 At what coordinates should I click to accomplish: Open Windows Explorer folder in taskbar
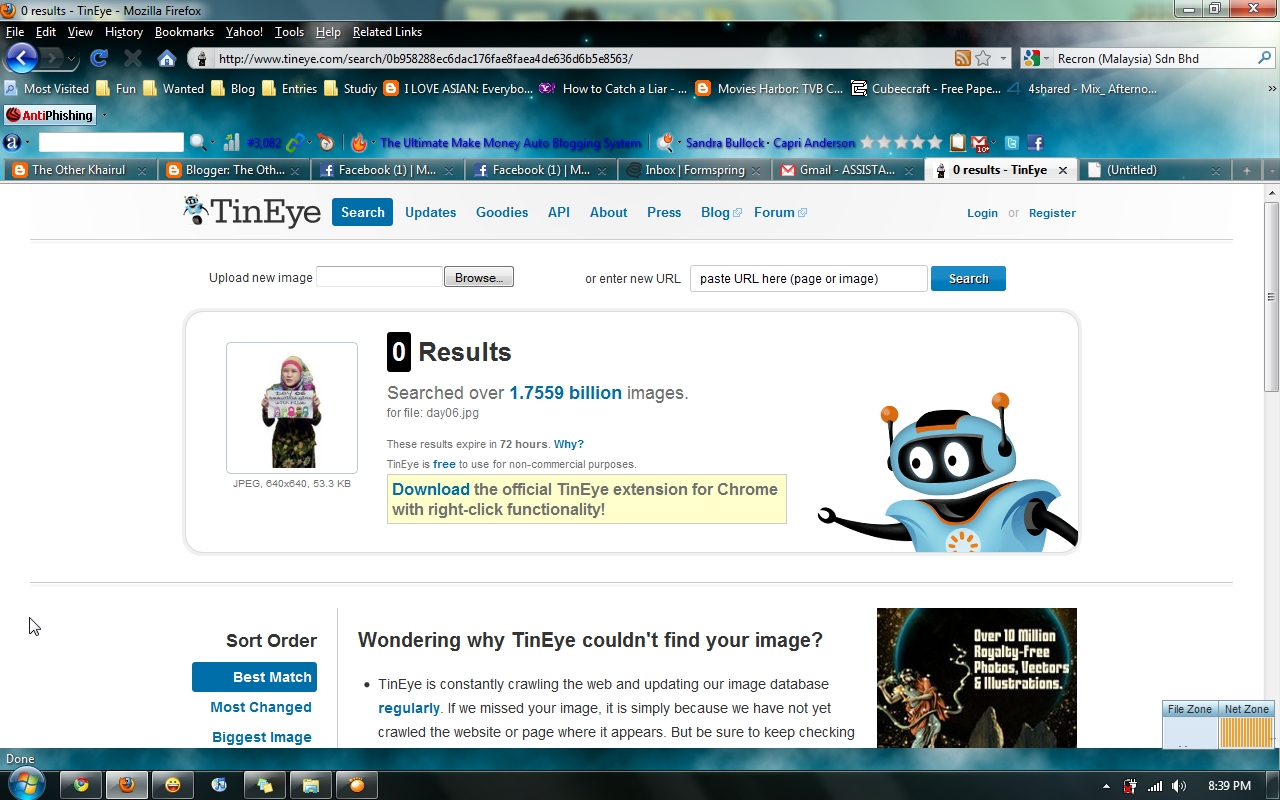pos(311,785)
